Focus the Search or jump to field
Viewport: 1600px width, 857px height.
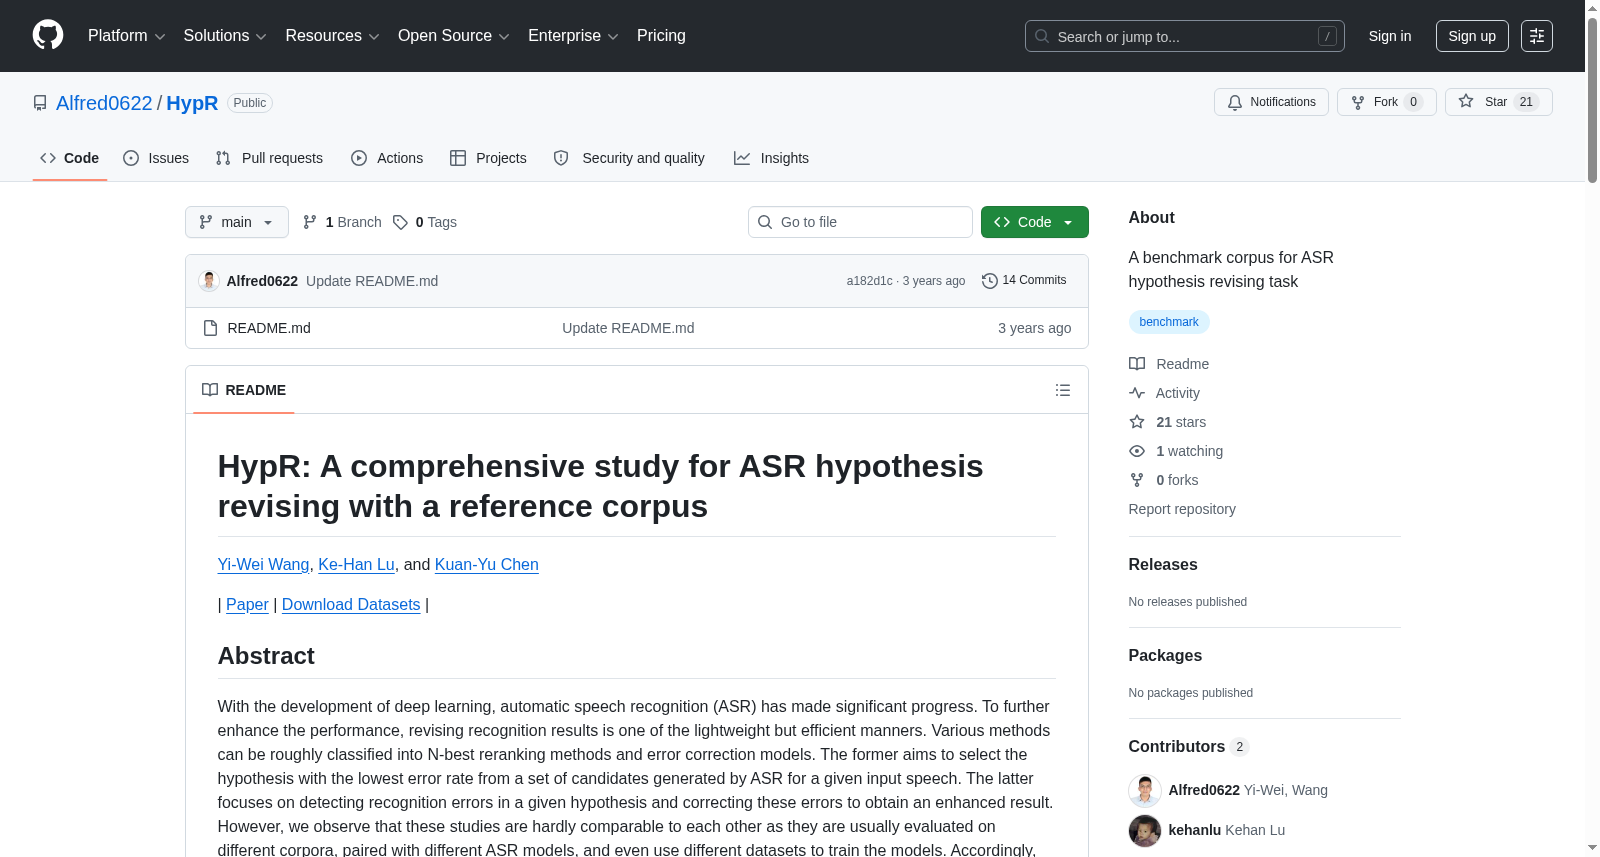[1185, 36]
